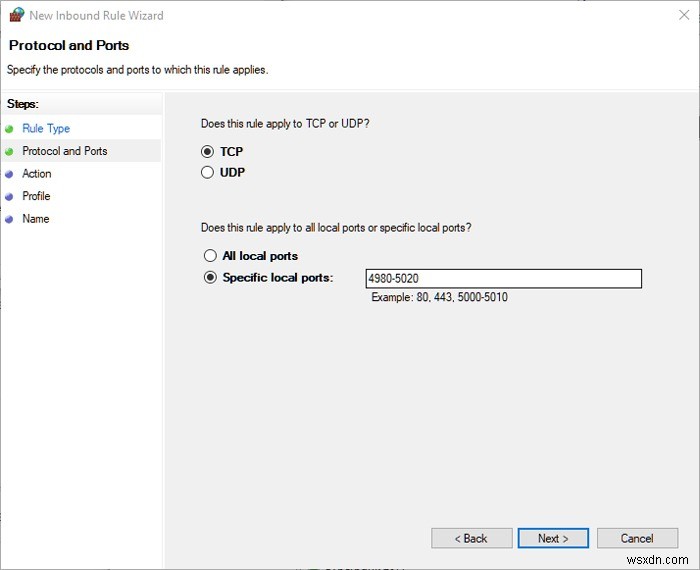
Task: Click the firewall wizard title bar icon
Action: pos(15,15)
